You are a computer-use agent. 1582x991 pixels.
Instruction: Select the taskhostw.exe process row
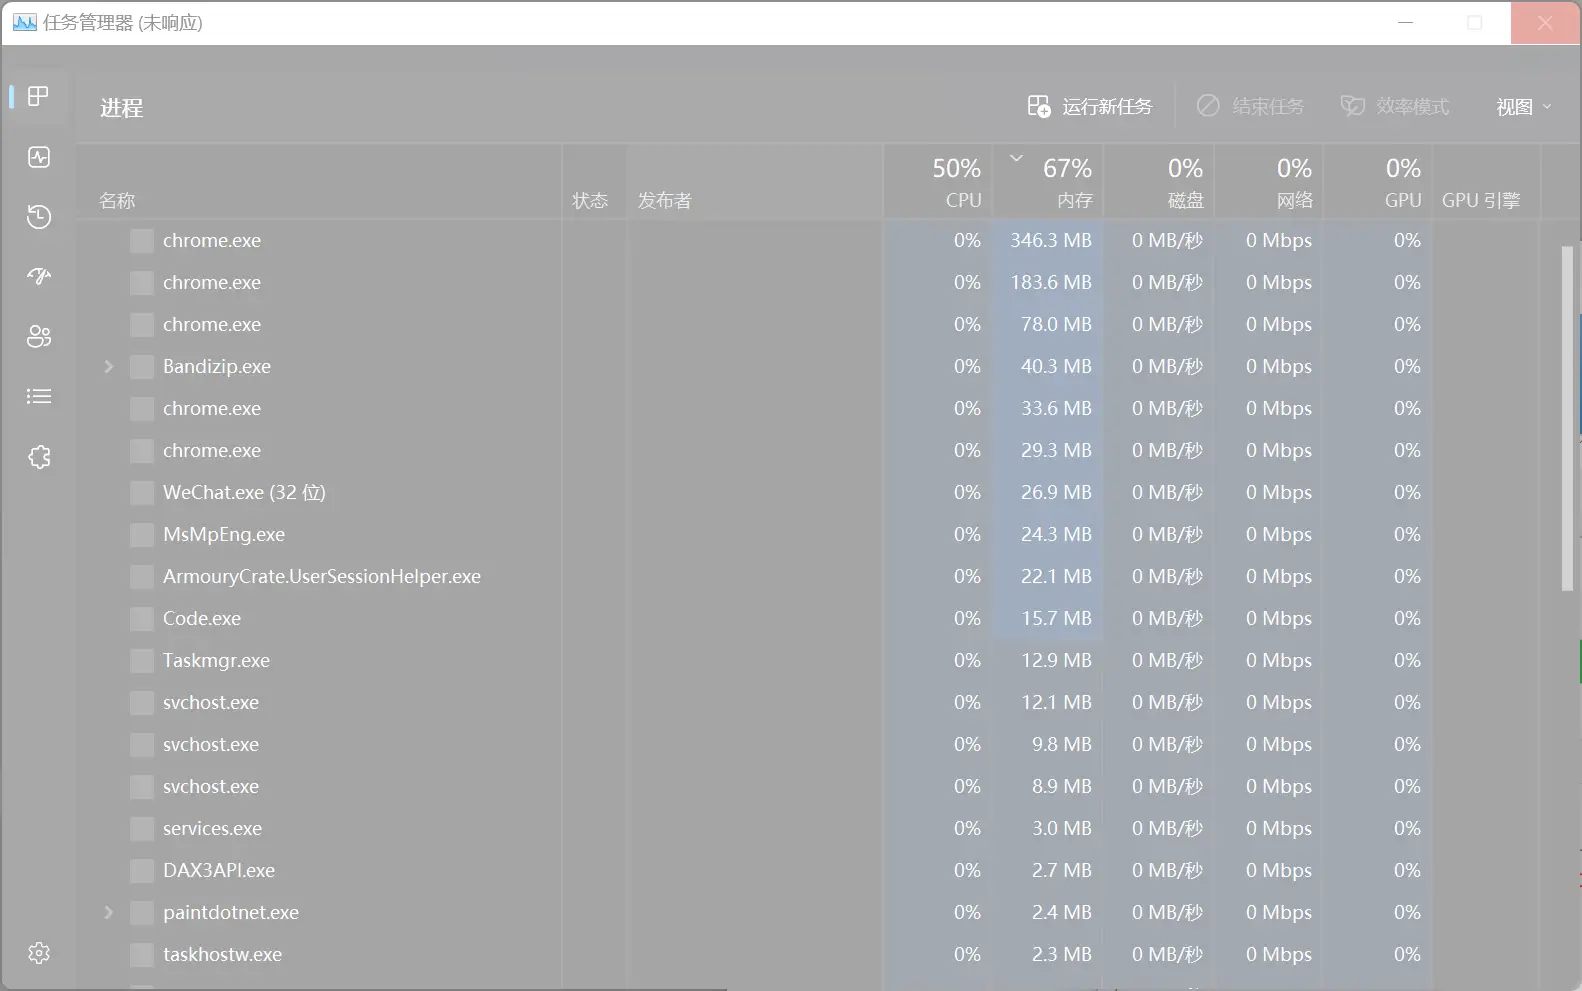[x=808, y=955]
